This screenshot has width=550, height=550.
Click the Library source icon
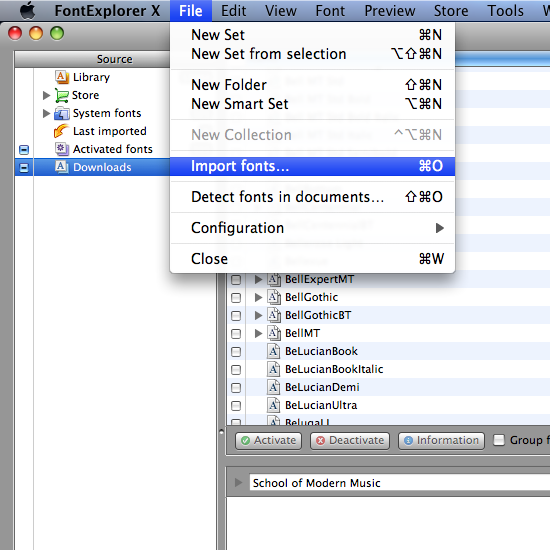[x=61, y=77]
